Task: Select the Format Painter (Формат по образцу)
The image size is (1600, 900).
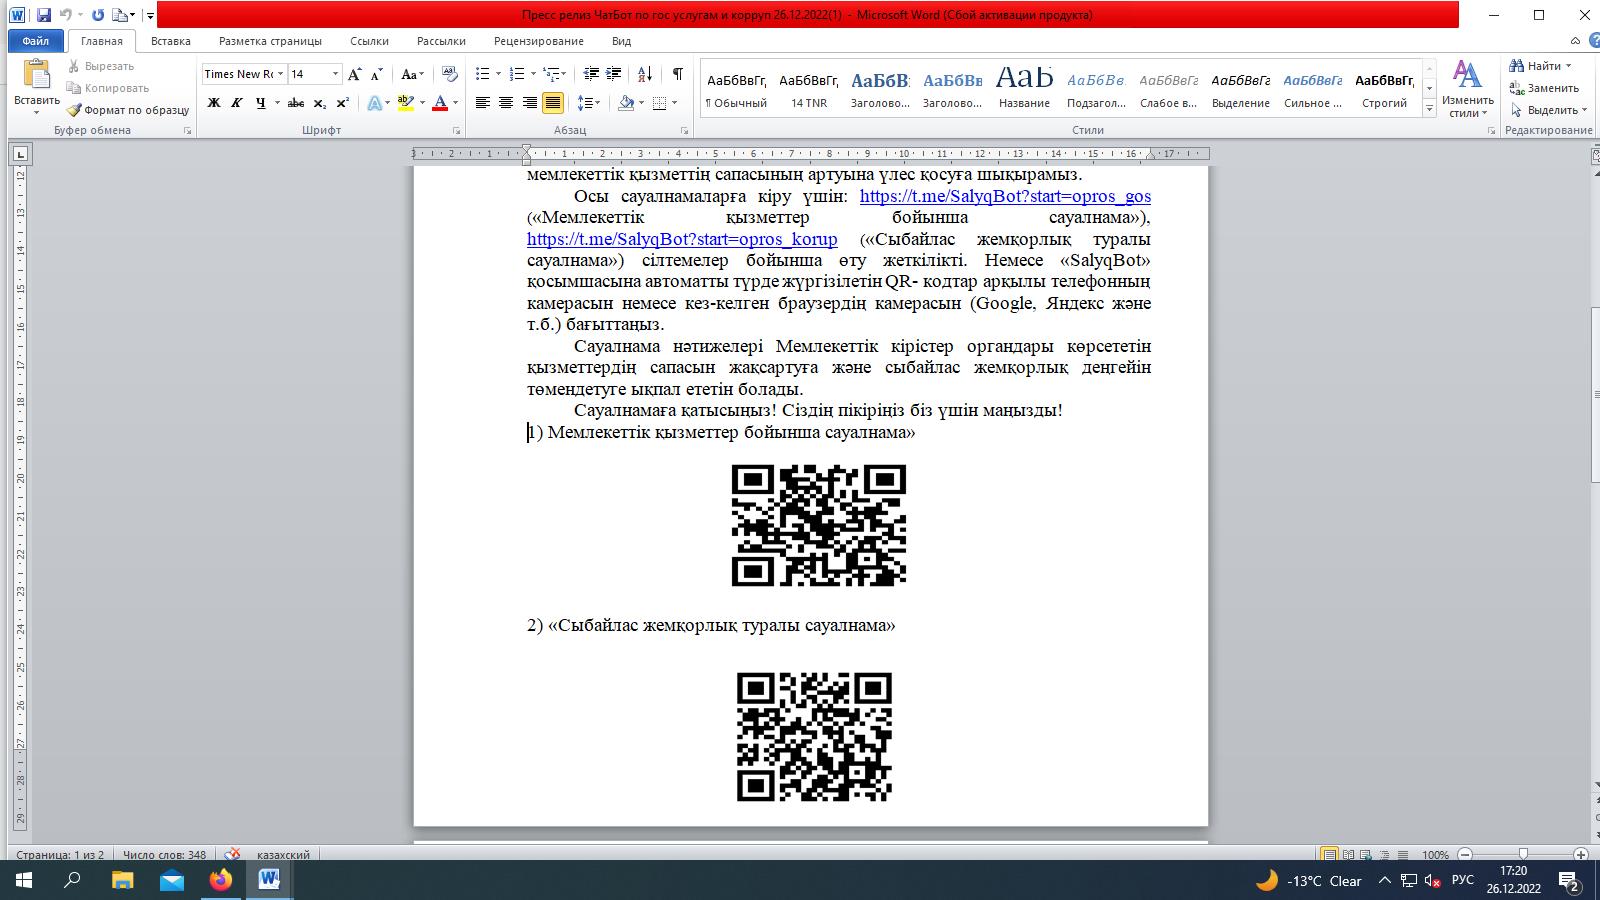Action: click(128, 110)
